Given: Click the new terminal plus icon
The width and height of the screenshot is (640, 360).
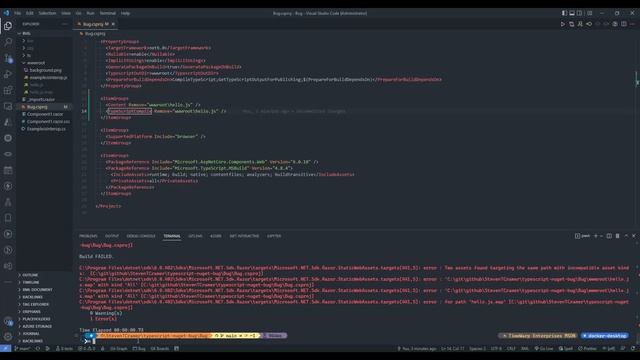Looking at the screenshot, I should [x=596, y=236].
